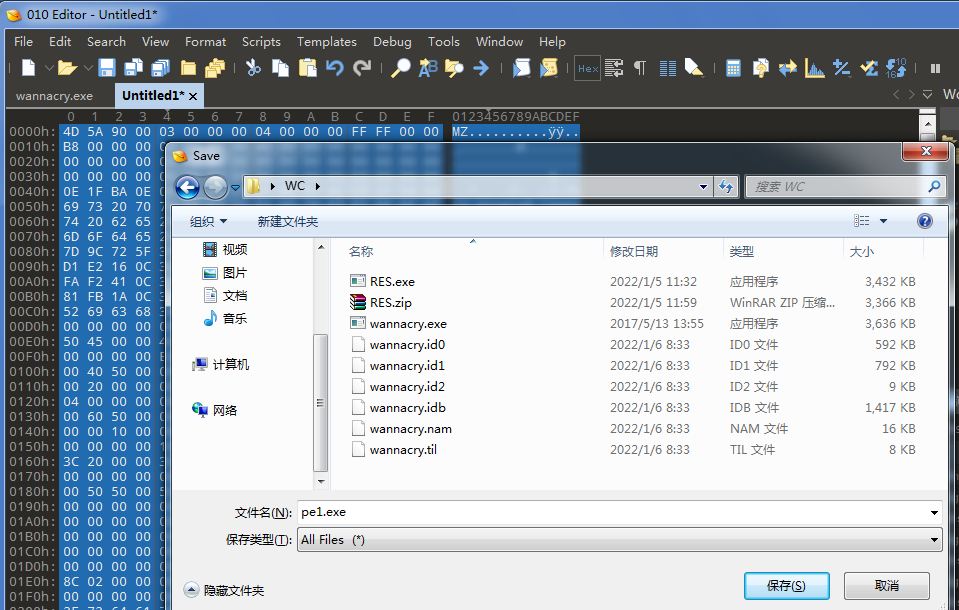Open Find in Files icon
The height and width of the screenshot is (610, 959).
pos(454,68)
